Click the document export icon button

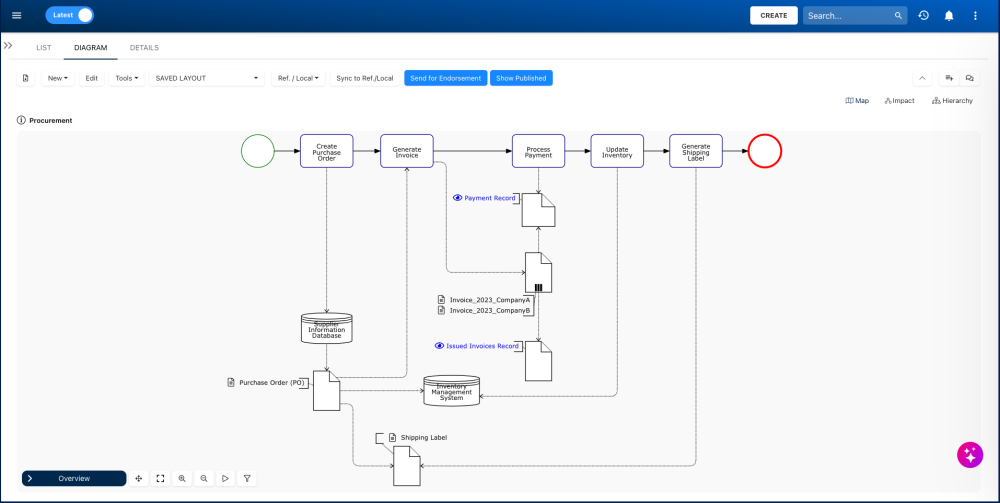(x=26, y=78)
